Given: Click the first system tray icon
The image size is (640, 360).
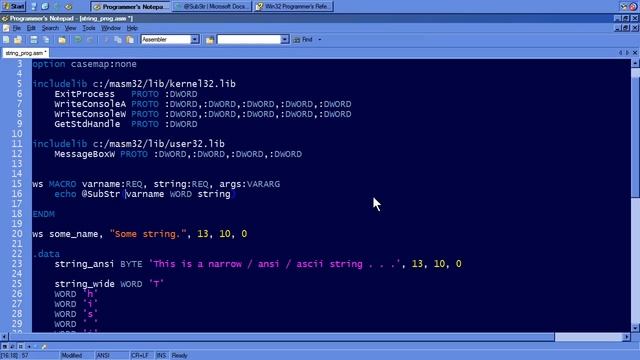Looking at the screenshot, I should pyautogui.click(x=623, y=7).
